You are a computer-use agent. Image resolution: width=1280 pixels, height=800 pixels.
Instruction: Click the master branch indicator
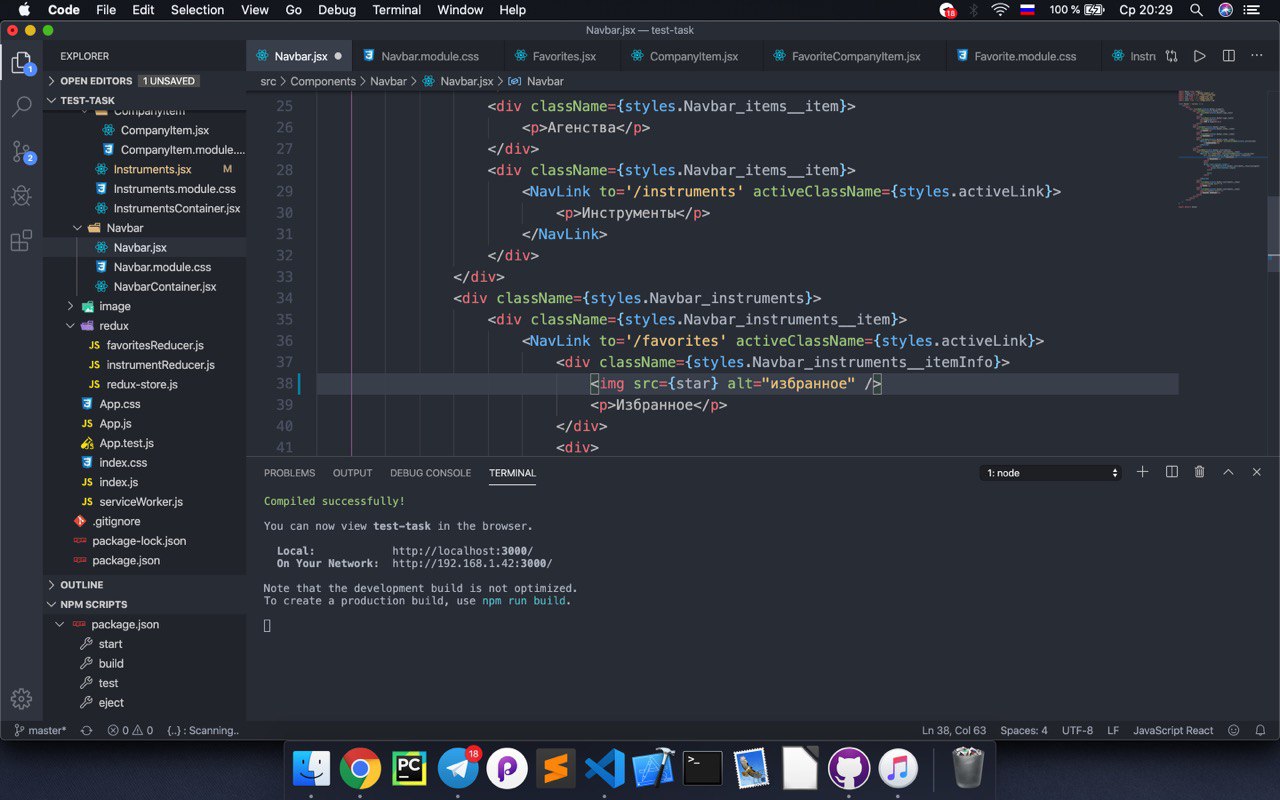(40, 730)
